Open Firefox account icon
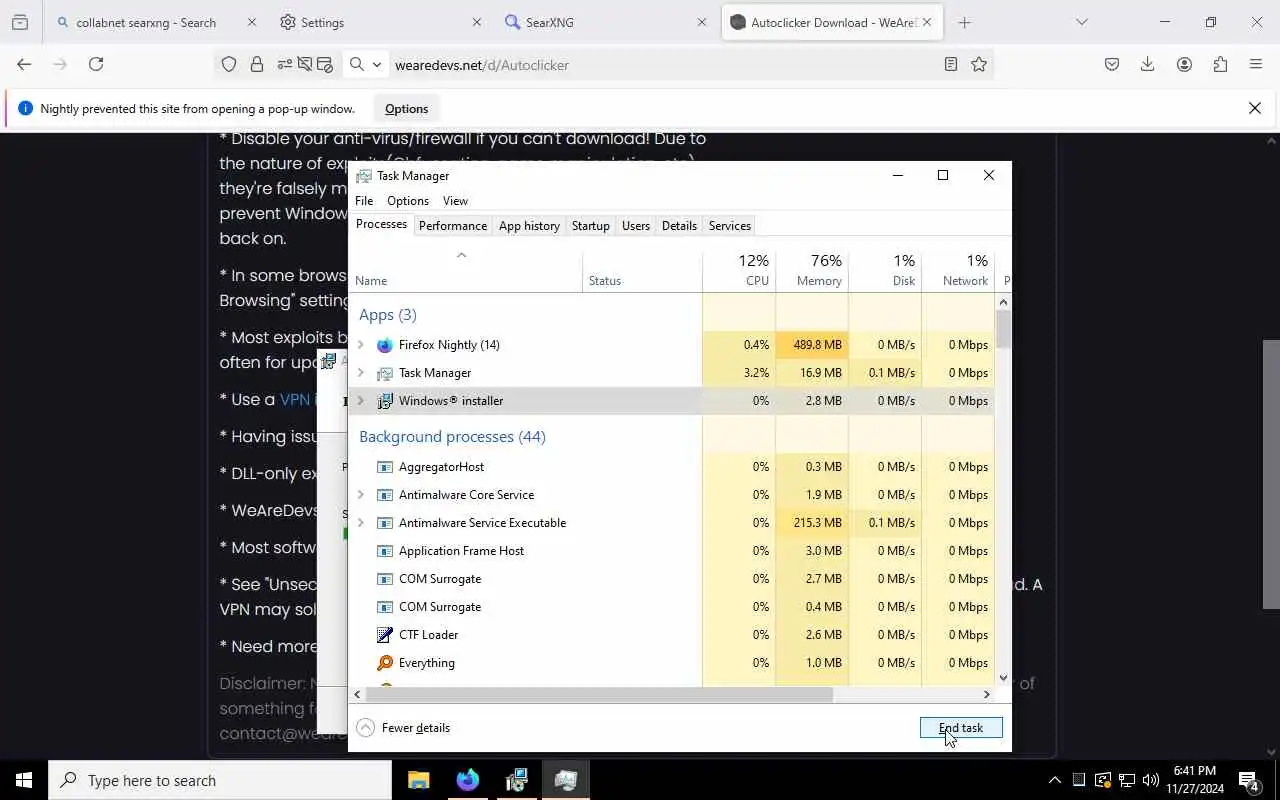1280x800 pixels. pos(1184,64)
